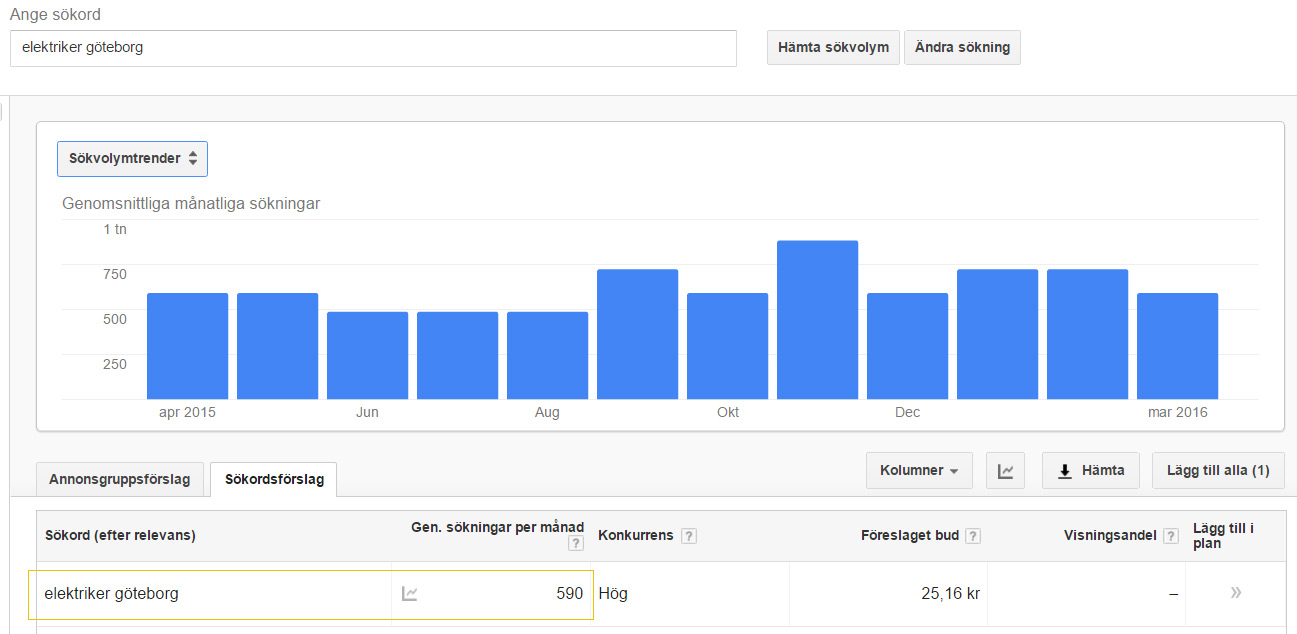
Task: Expand the Sökvolymtrender dropdown
Action: pyautogui.click(x=133, y=159)
